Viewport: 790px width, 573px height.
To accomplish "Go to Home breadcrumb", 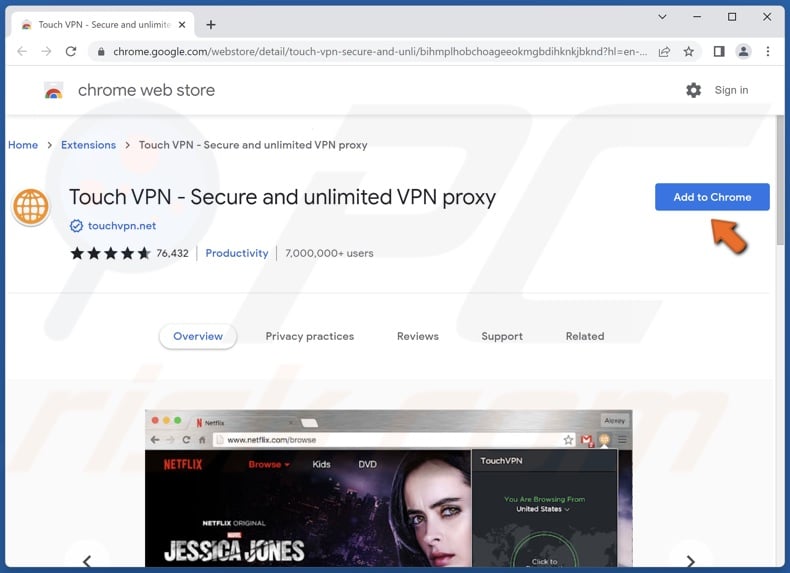I will [23, 145].
